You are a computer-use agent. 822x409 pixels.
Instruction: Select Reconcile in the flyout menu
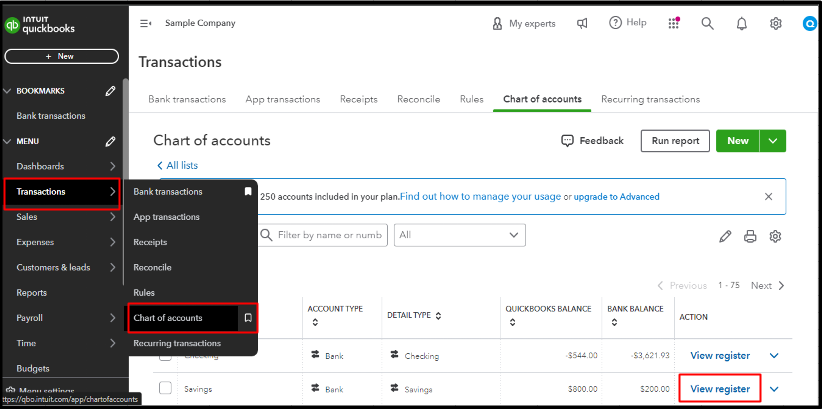click(x=153, y=267)
